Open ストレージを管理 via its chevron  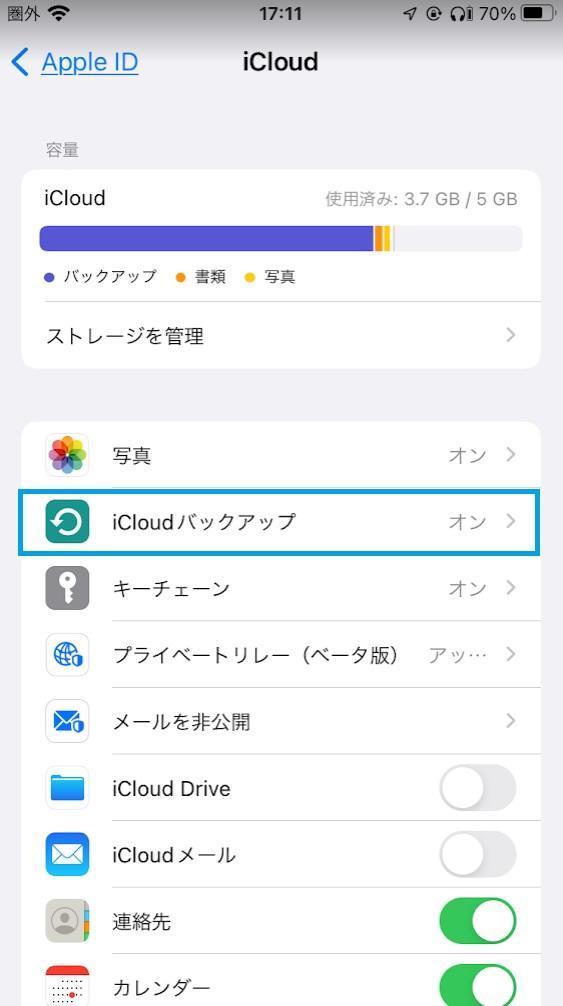(510, 335)
